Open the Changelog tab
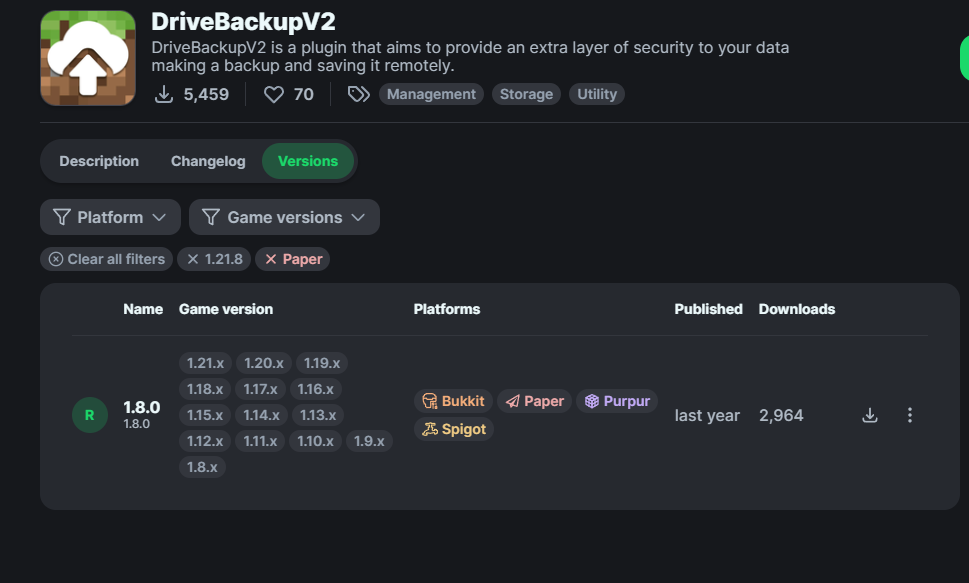The height and width of the screenshot is (583, 969). (208, 161)
